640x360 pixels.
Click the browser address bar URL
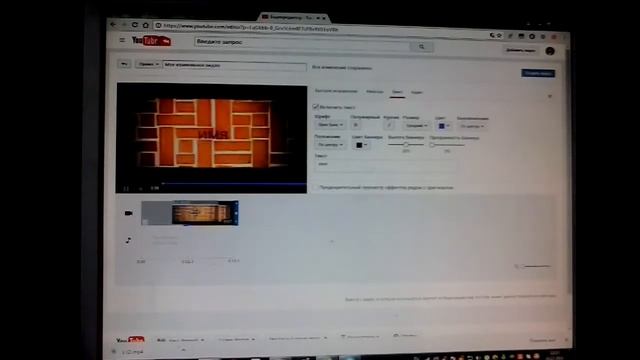point(251,27)
